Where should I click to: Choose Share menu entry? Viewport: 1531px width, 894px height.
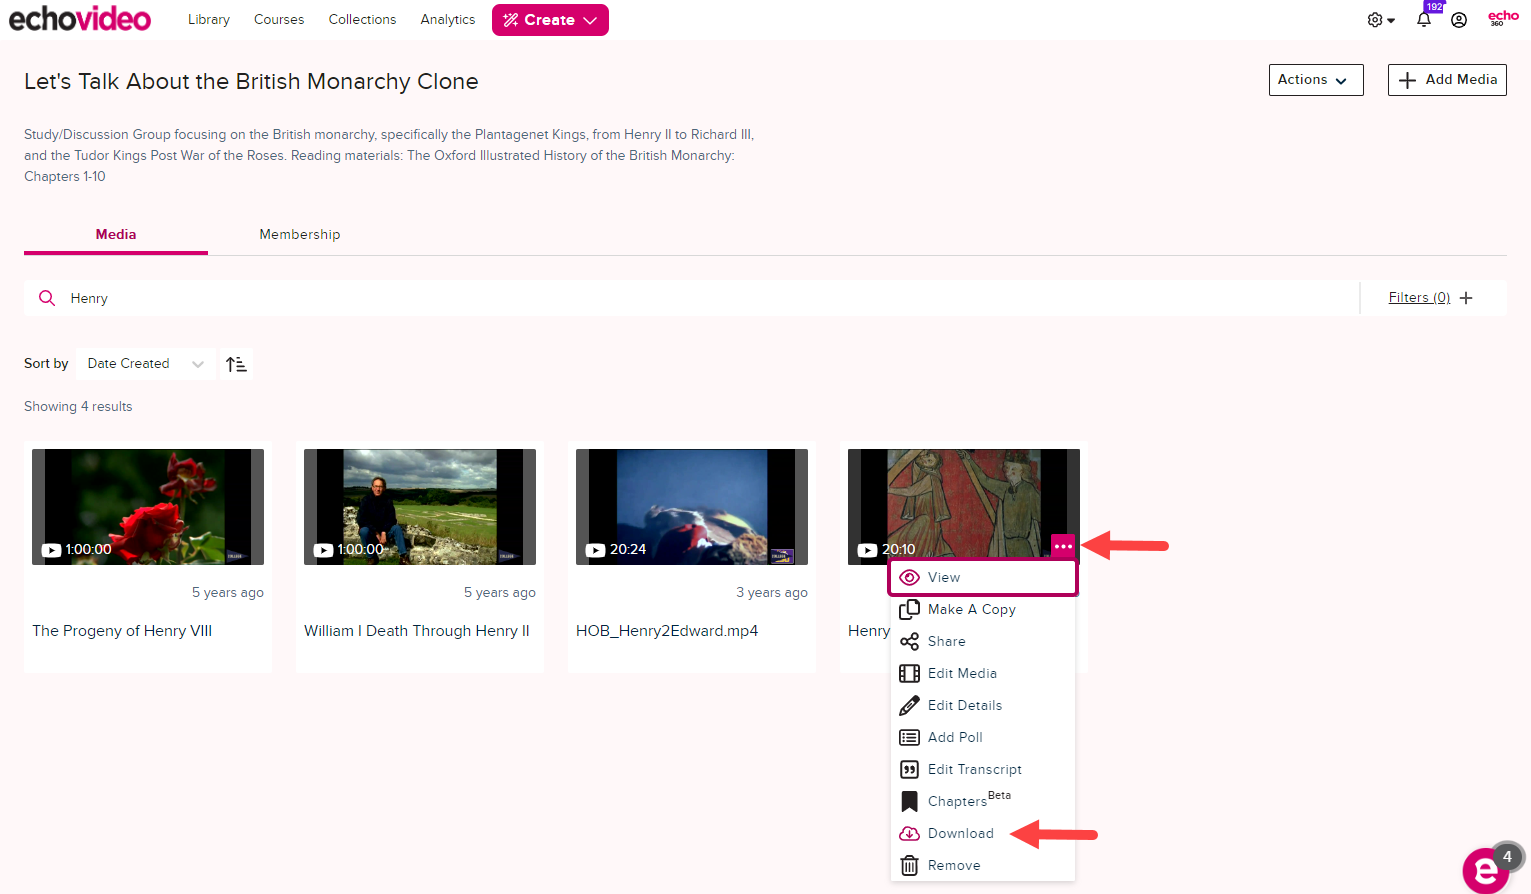click(x=983, y=641)
